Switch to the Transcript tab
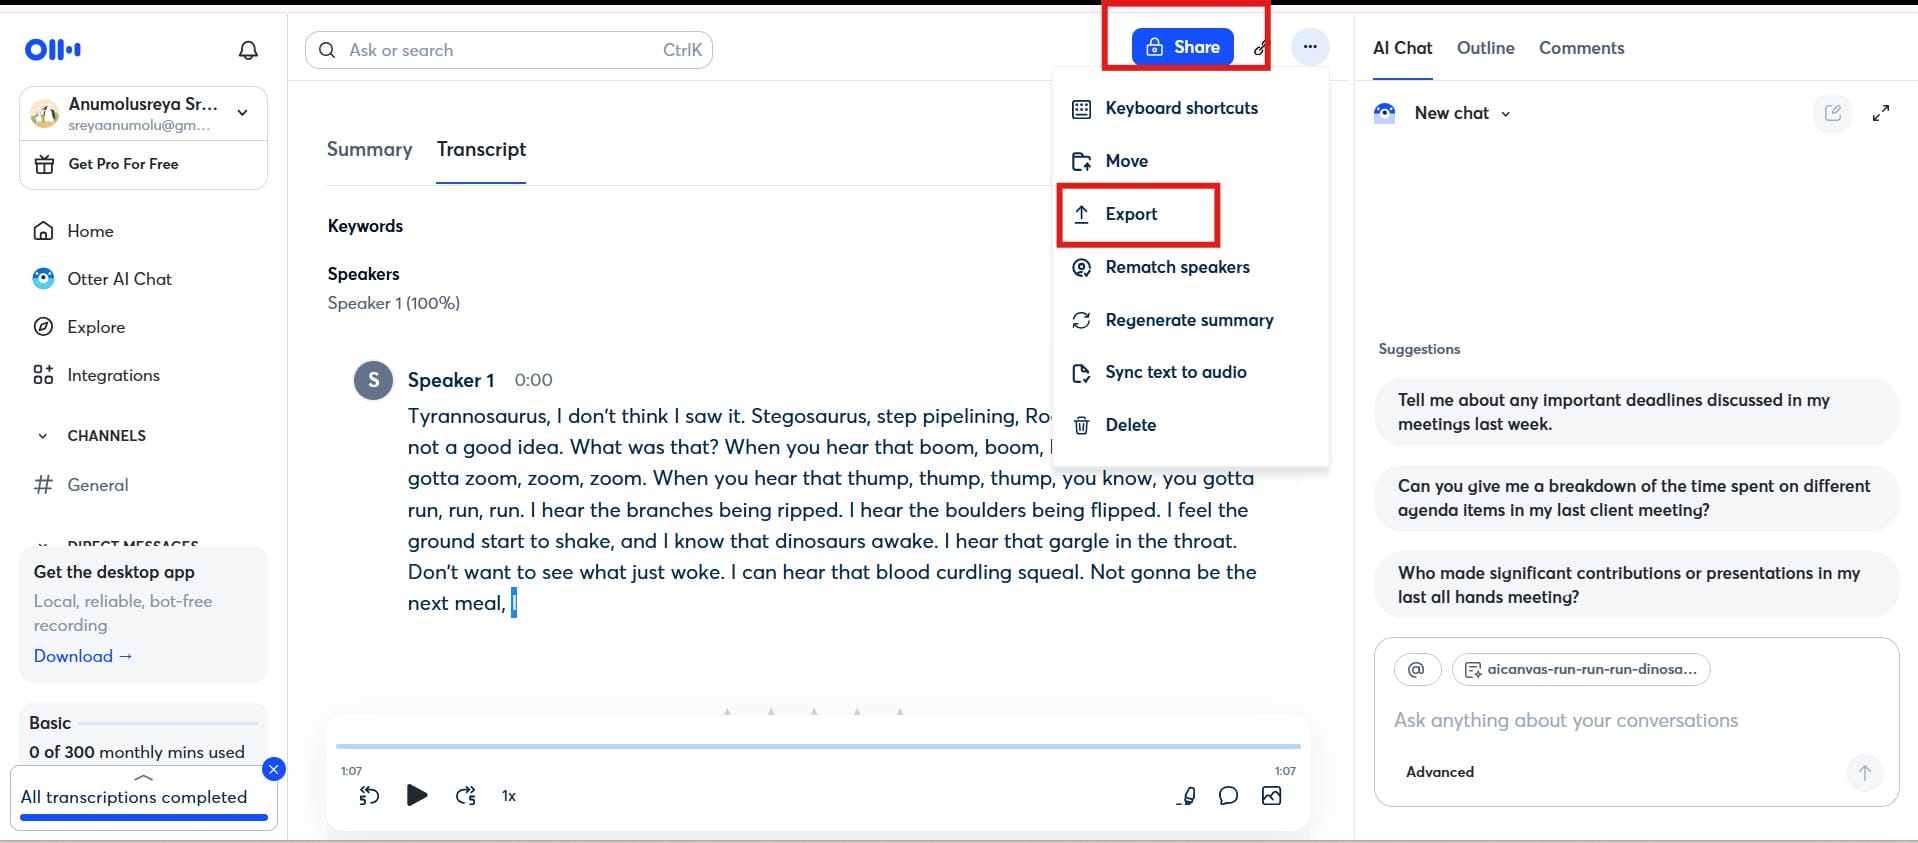 tap(481, 149)
